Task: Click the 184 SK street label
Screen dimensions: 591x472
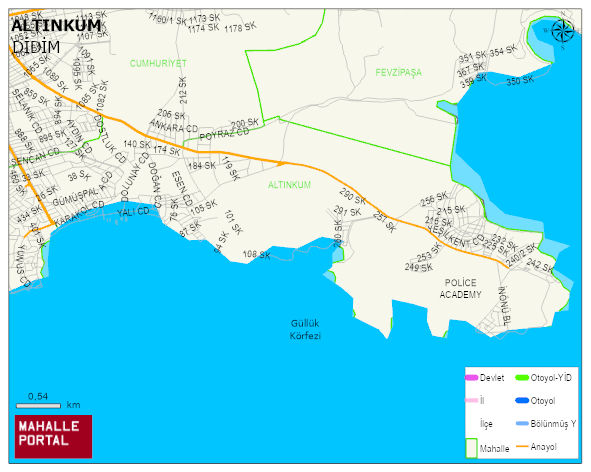Action: [x=202, y=166]
